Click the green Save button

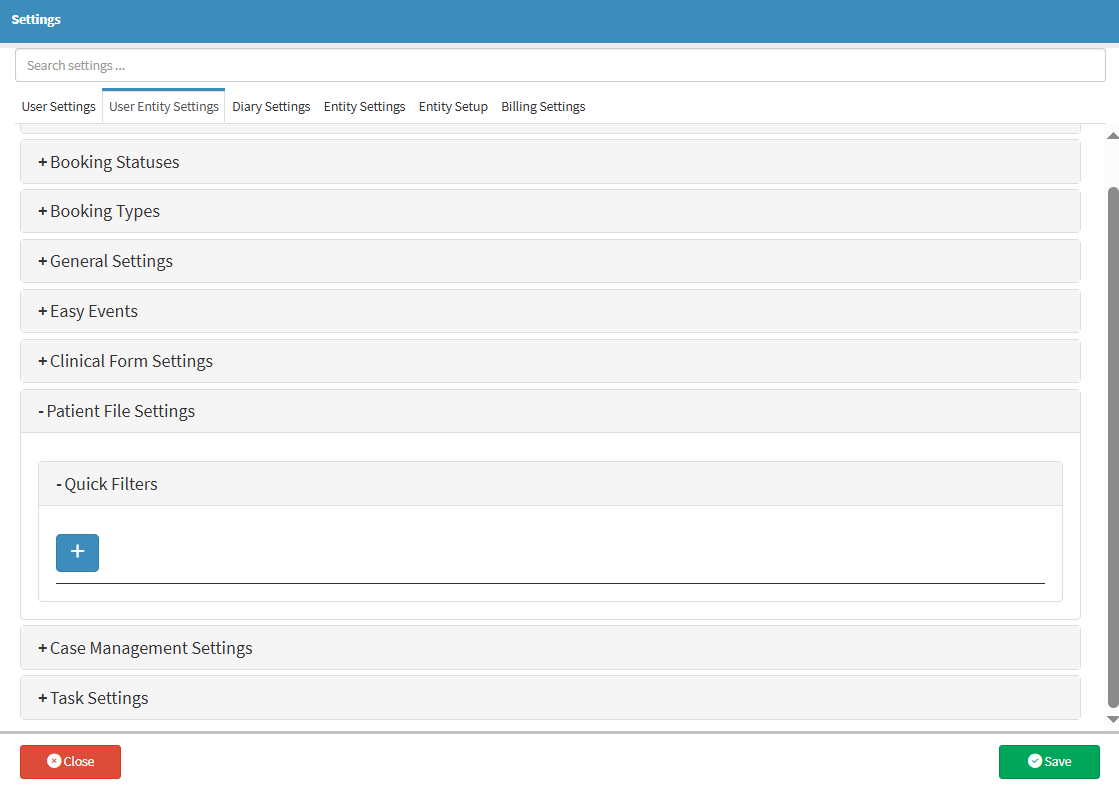[x=1049, y=762]
